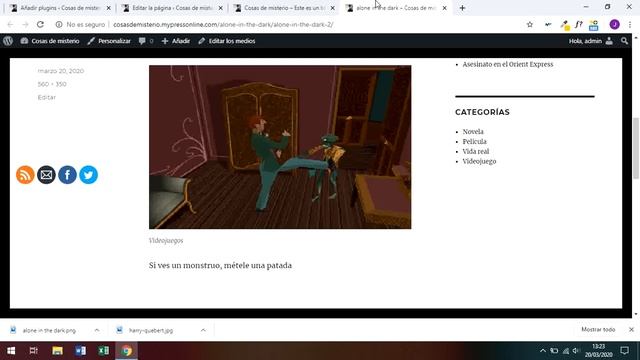Click 'Editar los medios' in admin bar
The image size is (640, 360).
click(227, 41)
